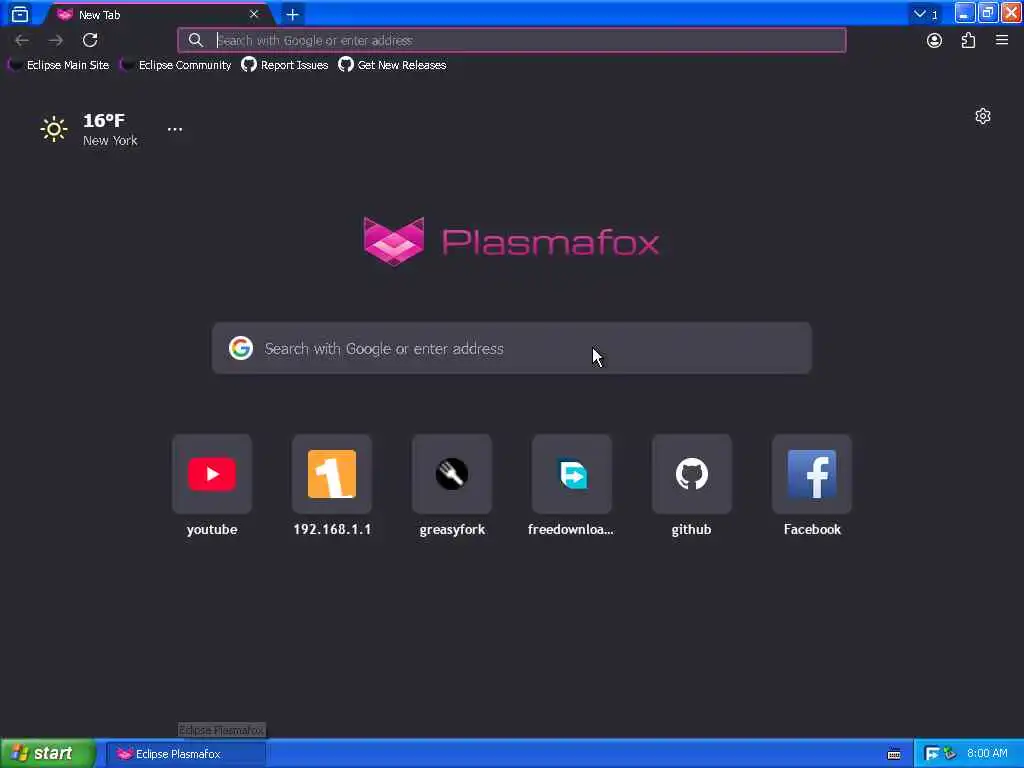Restore down the Plasmafox window
Image resolution: width=1024 pixels, height=768 pixels.
988,13
